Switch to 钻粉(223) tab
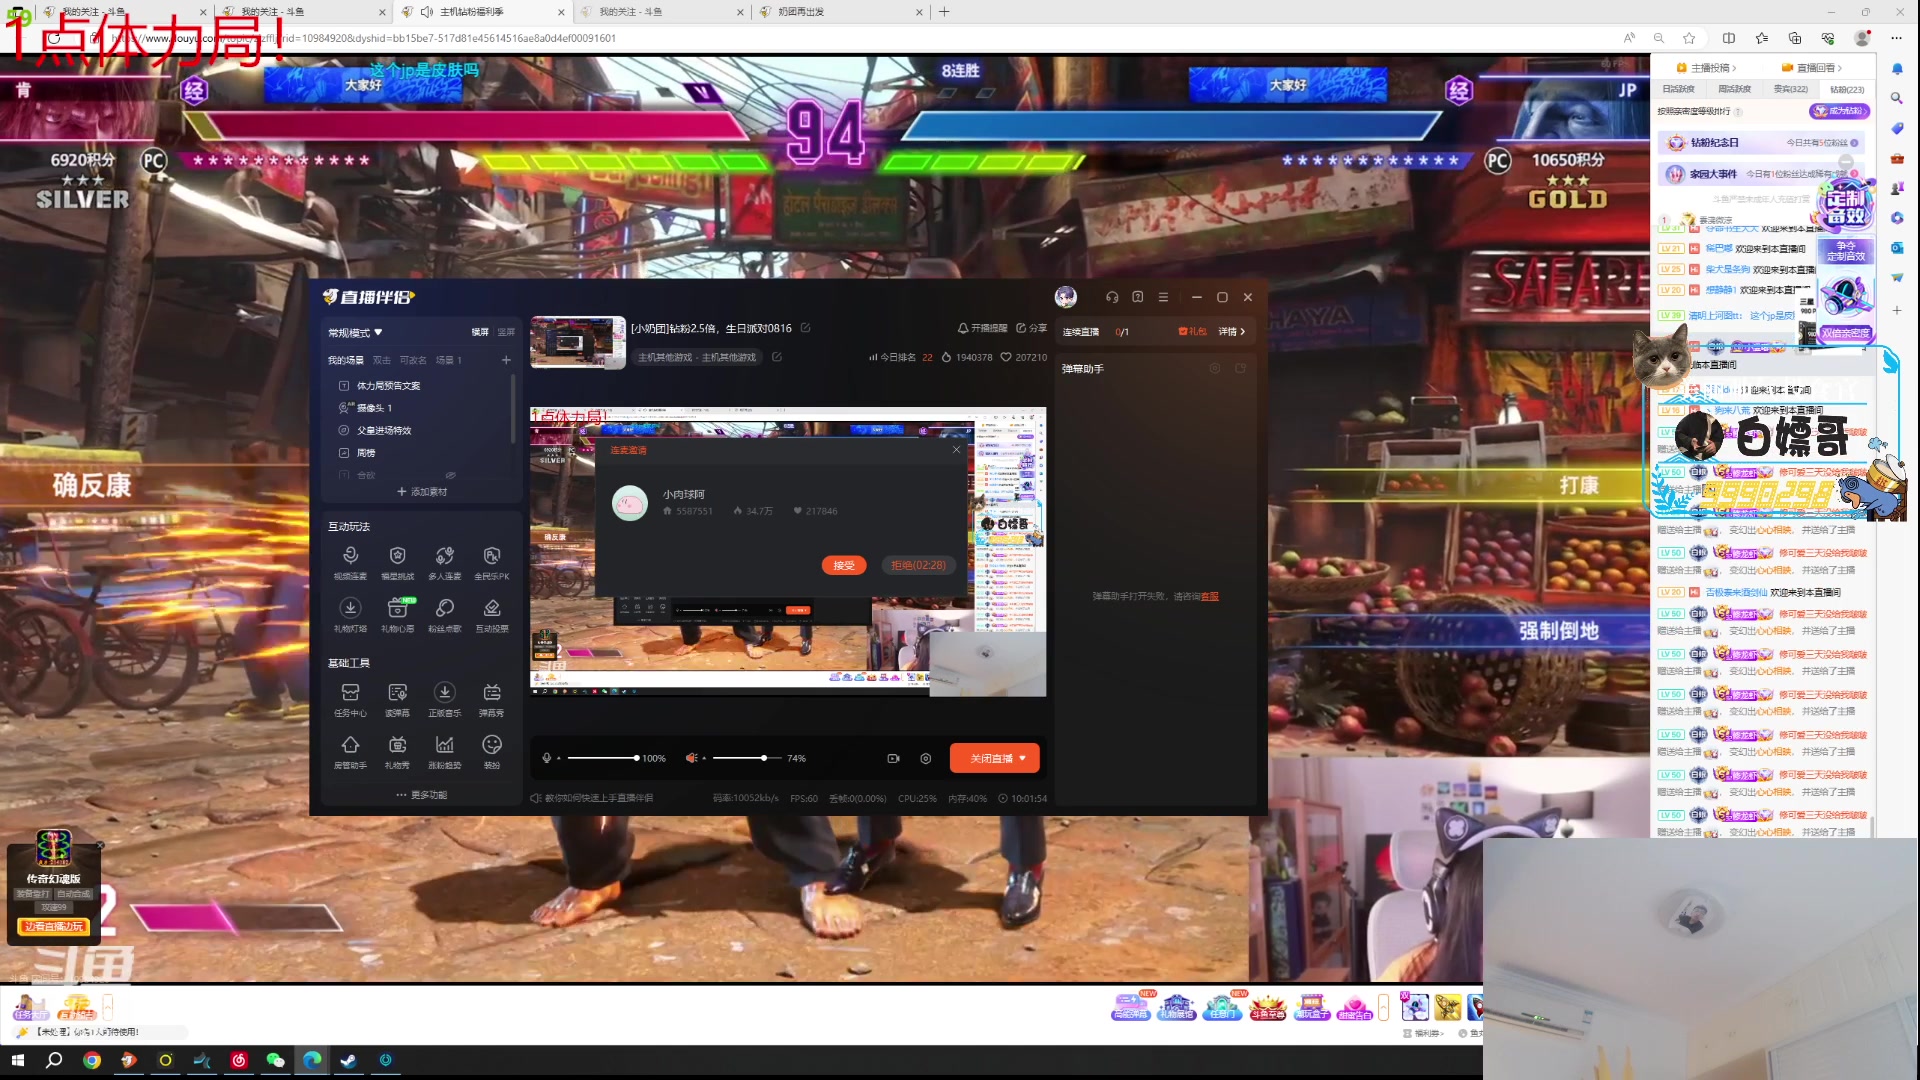 click(1847, 89)
